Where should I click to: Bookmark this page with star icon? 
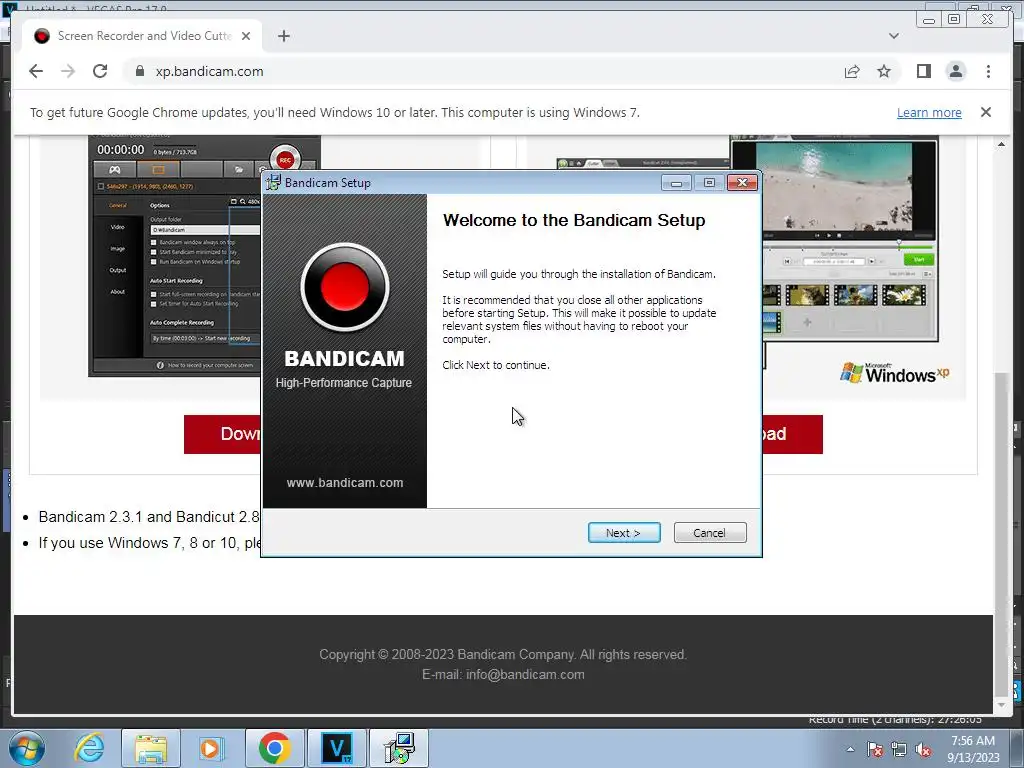(x=884, y=71)
